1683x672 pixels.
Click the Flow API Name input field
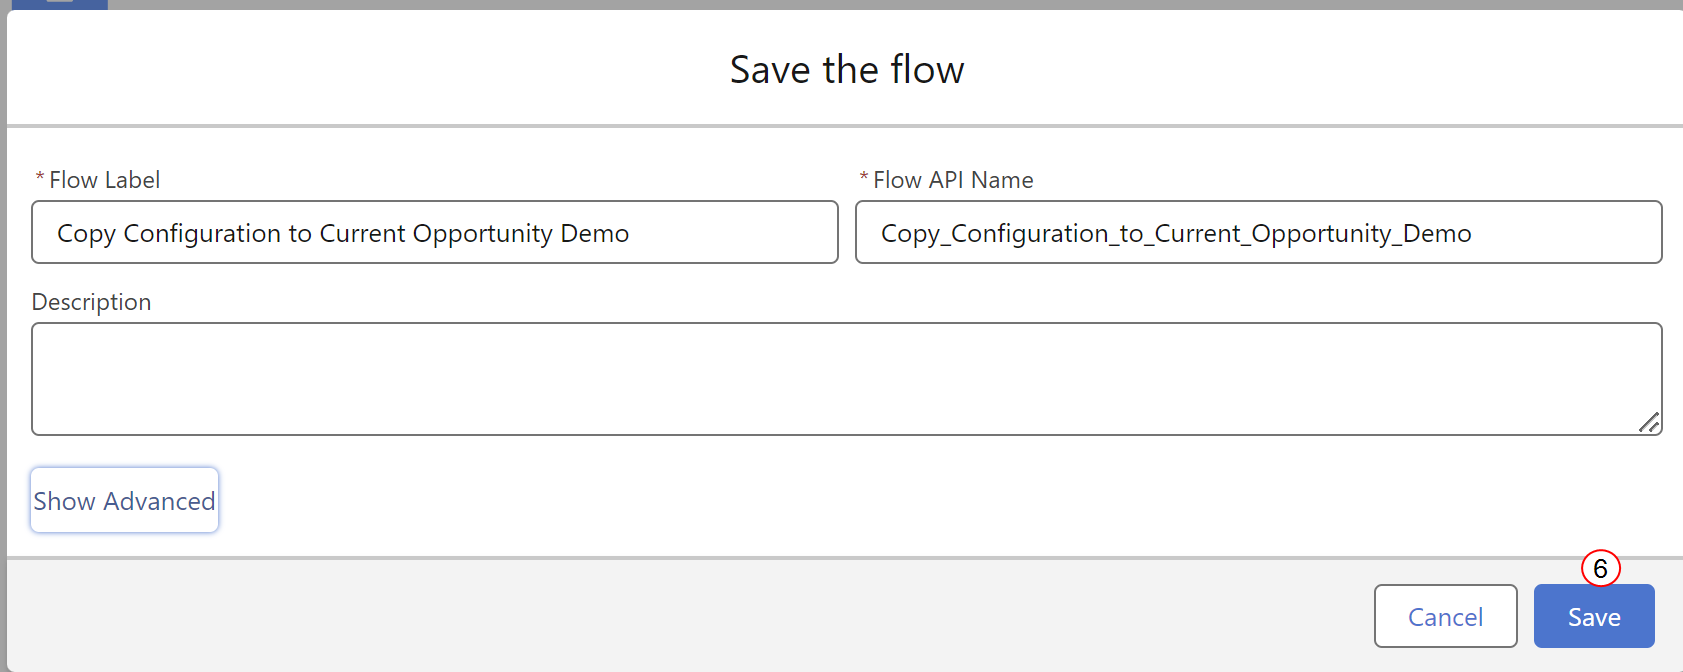[x=1259, y=232]
